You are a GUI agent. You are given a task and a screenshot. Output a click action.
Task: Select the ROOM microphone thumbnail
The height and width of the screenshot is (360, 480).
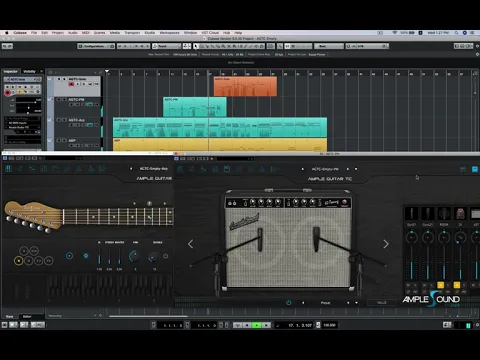click(x=444, y=213)
